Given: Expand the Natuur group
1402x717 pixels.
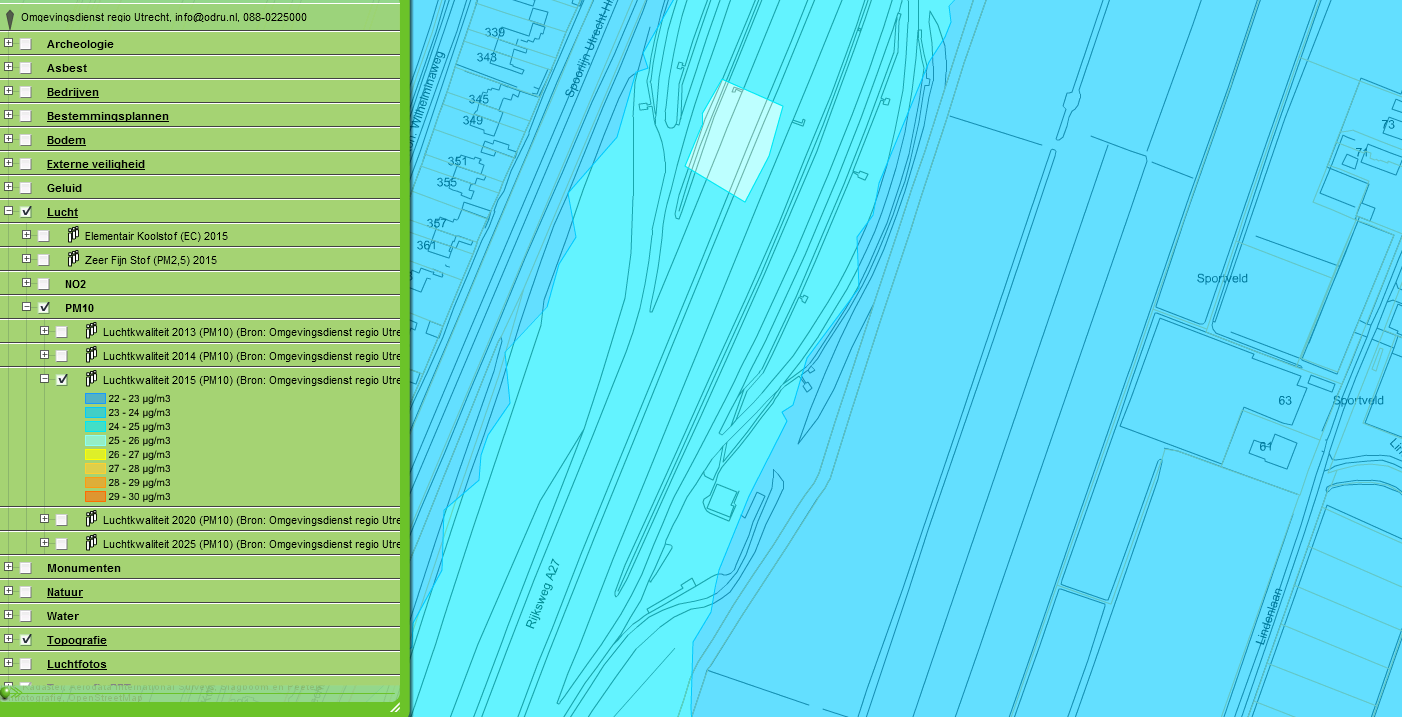Looking at the screenshot, I should point(8,591).
